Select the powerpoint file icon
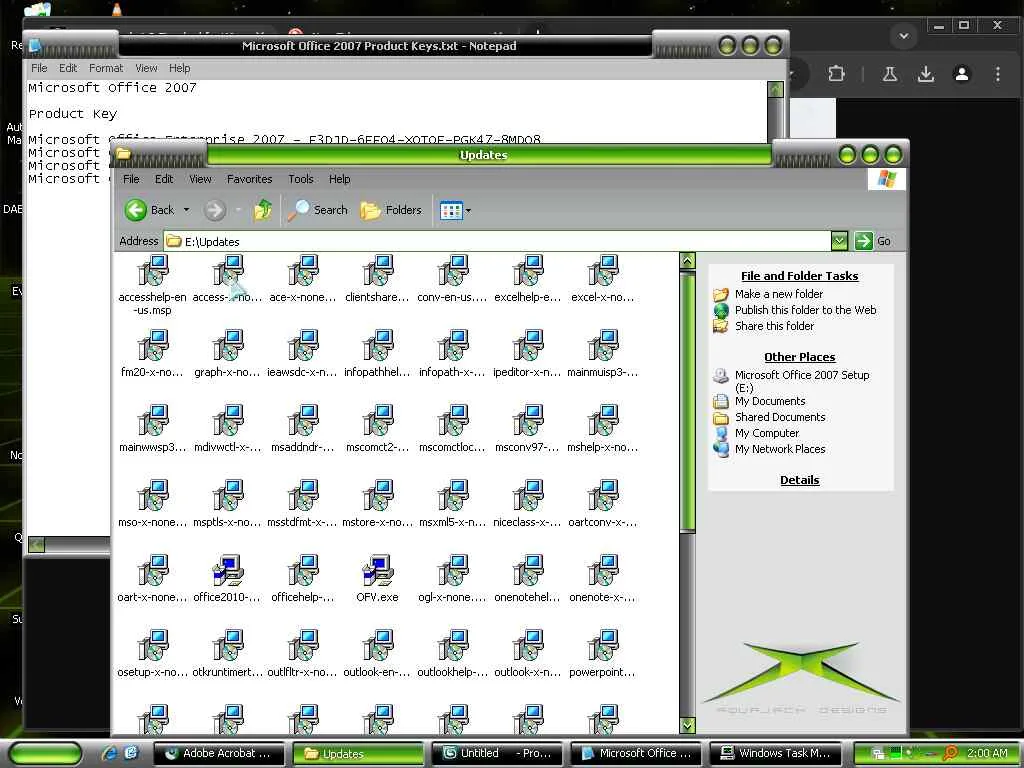Screen dimensions: 1024x768 603,645
